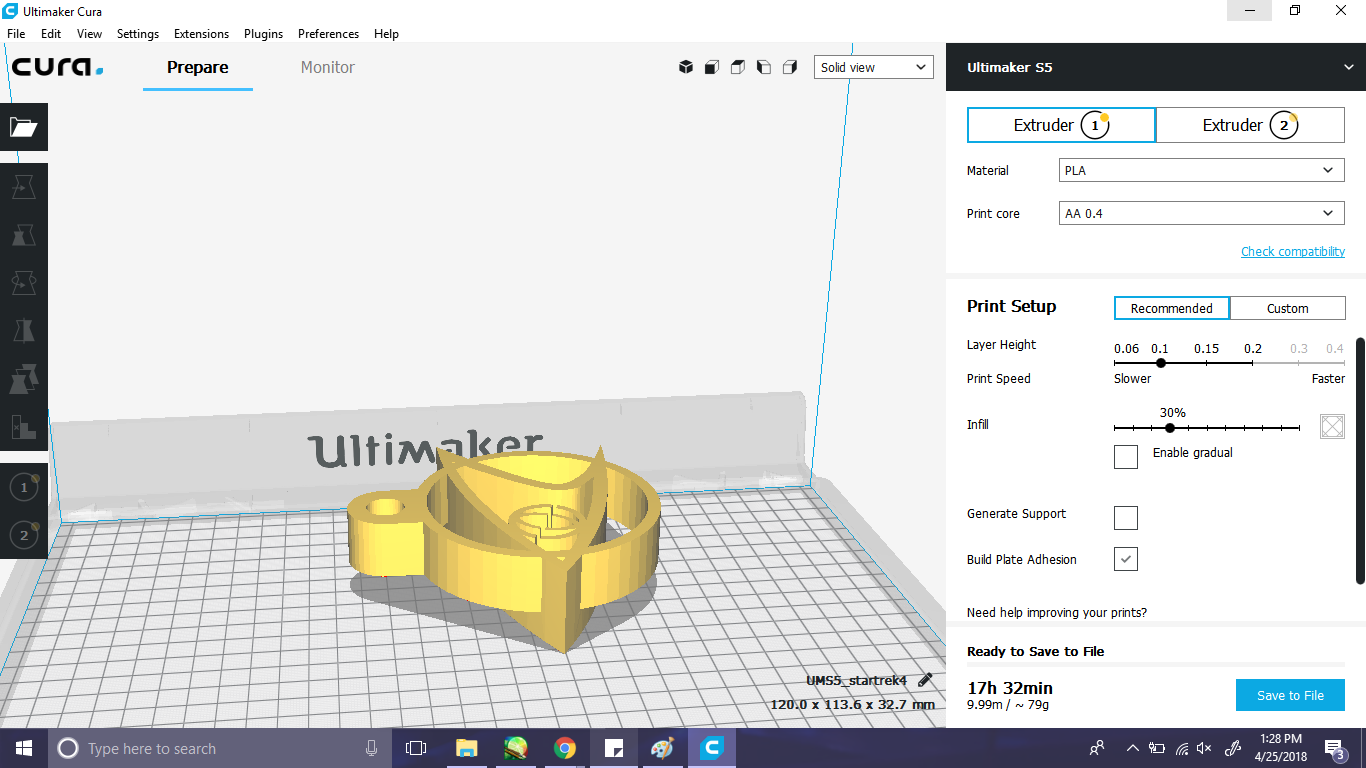Click the Infill percentage slider handle
1366x768 pixels.
tap(1170, 428)
